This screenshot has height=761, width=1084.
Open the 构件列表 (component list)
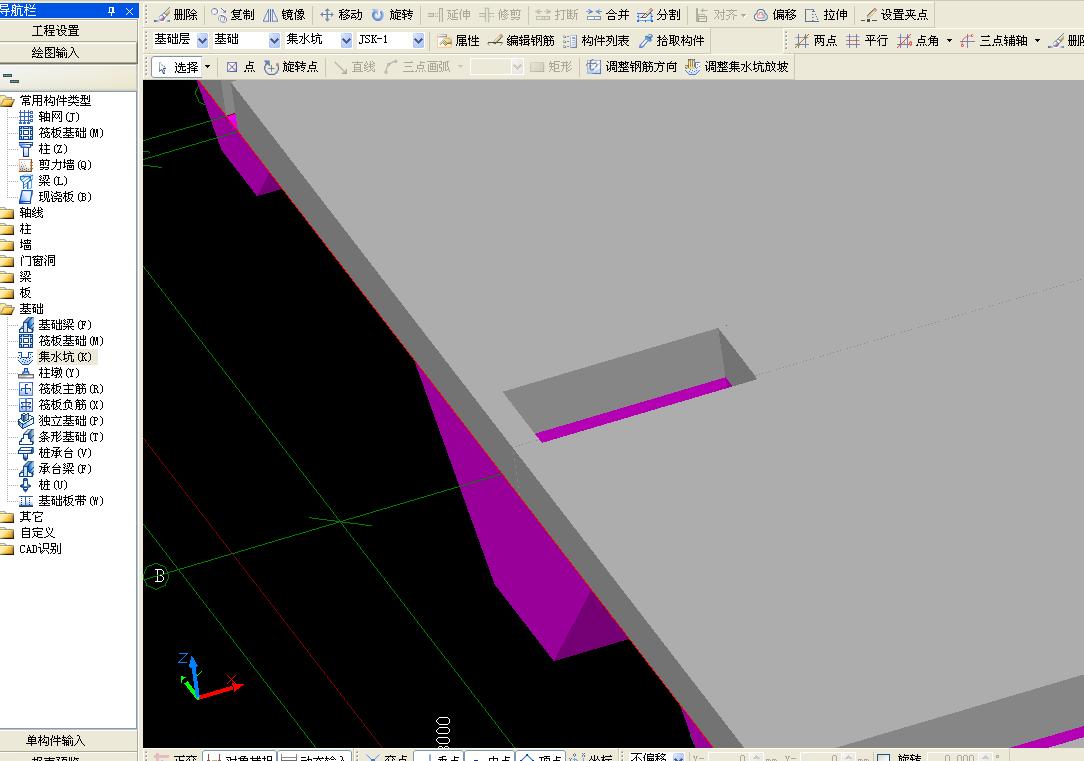pos(595,41)
